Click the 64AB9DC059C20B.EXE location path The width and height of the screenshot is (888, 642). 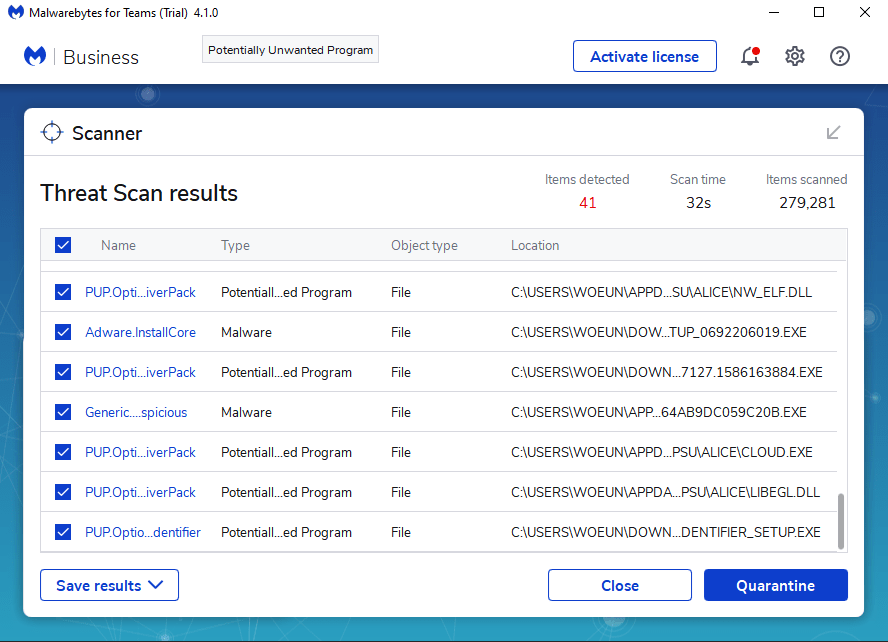pos(659,412)
